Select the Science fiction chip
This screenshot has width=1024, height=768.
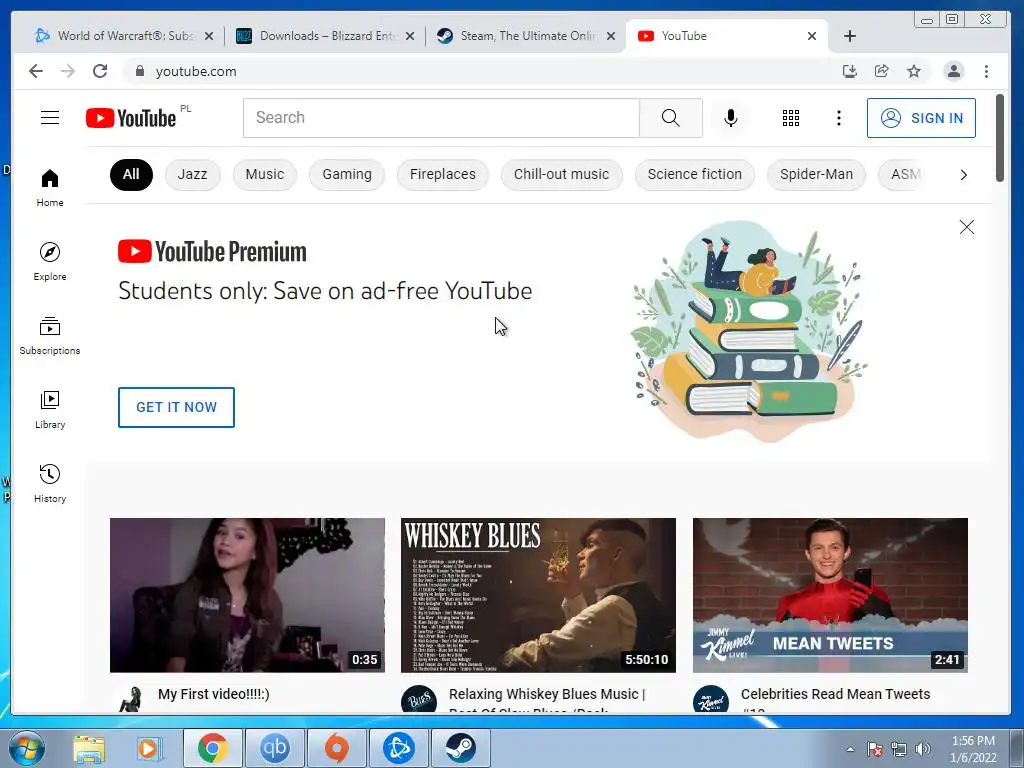pyautogui.click(x=695, y=174)
